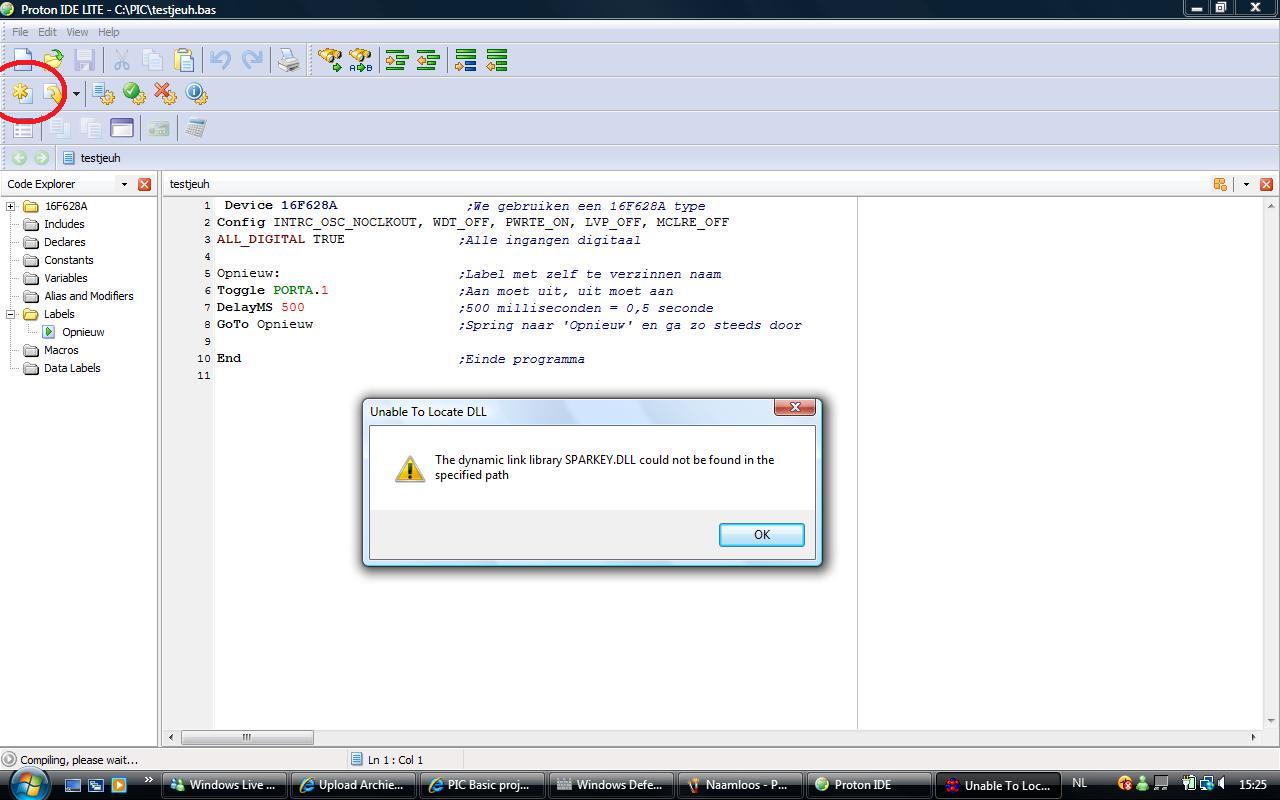Redo edit toolbar icon
The height and width of the screenshot is (800, 1280).
[x=252, y=61]
